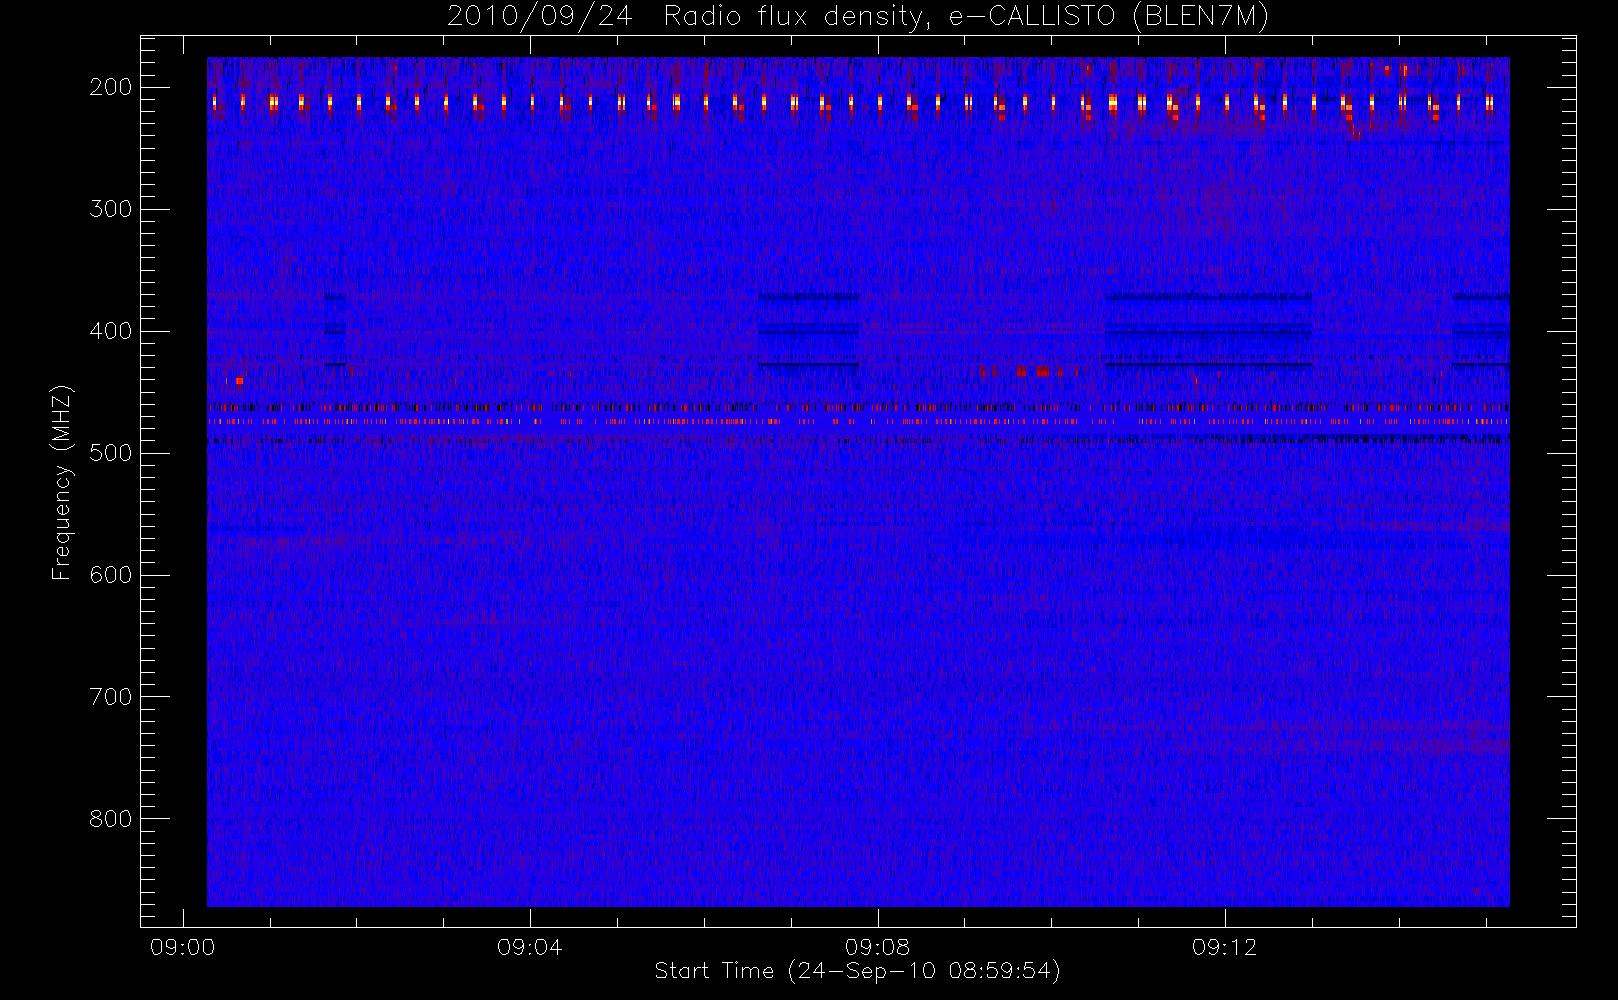The image size is (1618, 1000).
Task: Click the 700 frequency tick label
Action: coord(111,697)
